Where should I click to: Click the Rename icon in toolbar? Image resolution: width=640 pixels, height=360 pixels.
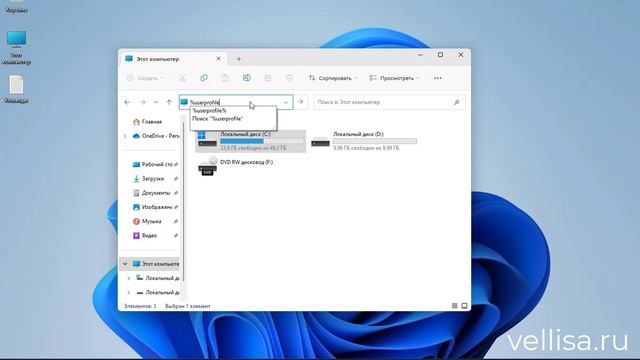pos(247,78)
